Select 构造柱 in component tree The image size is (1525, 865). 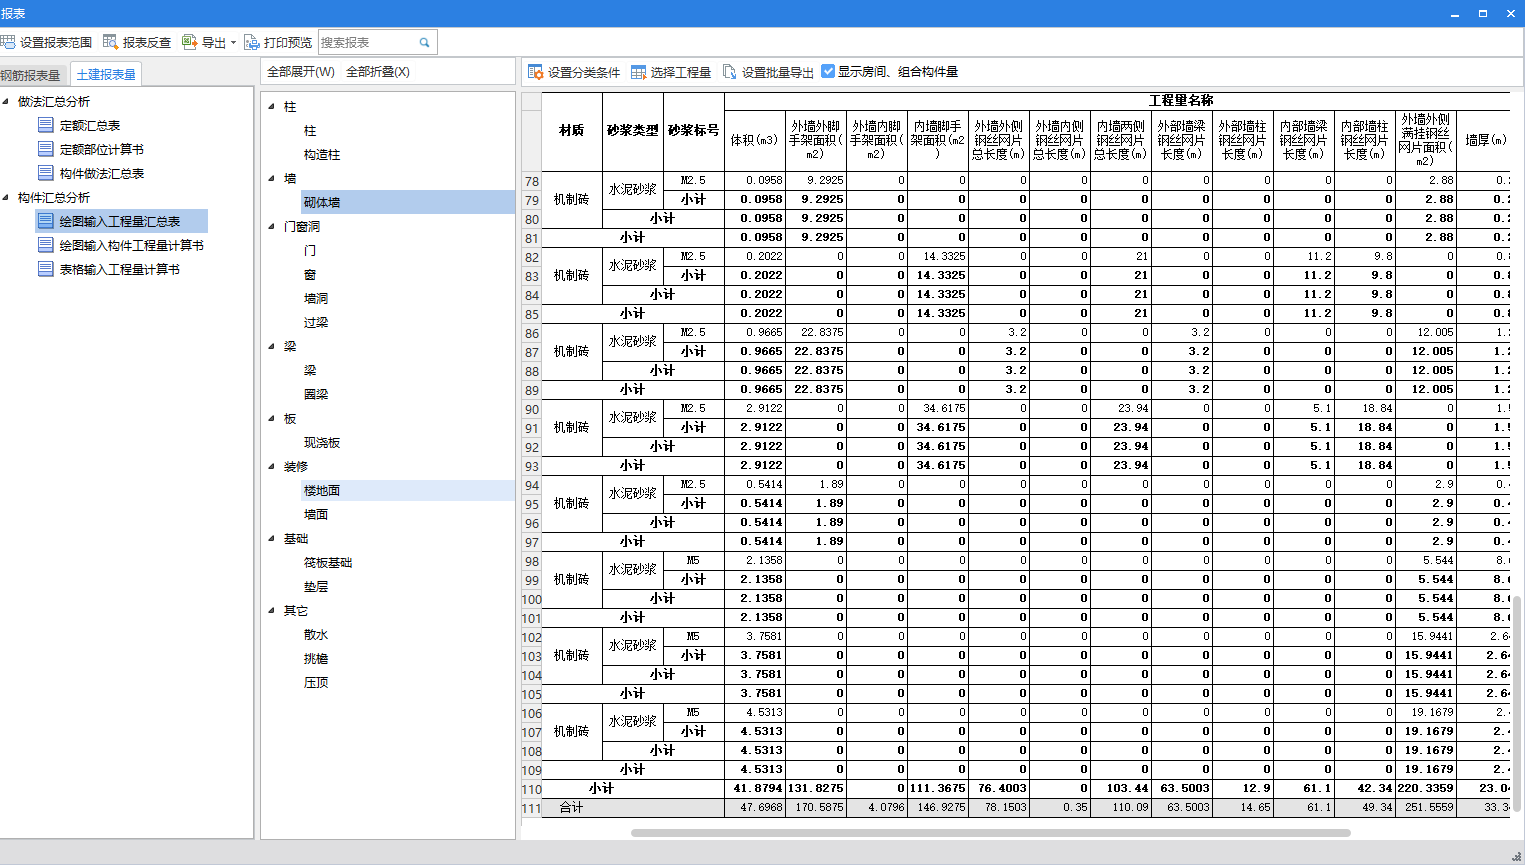[322, 155]
